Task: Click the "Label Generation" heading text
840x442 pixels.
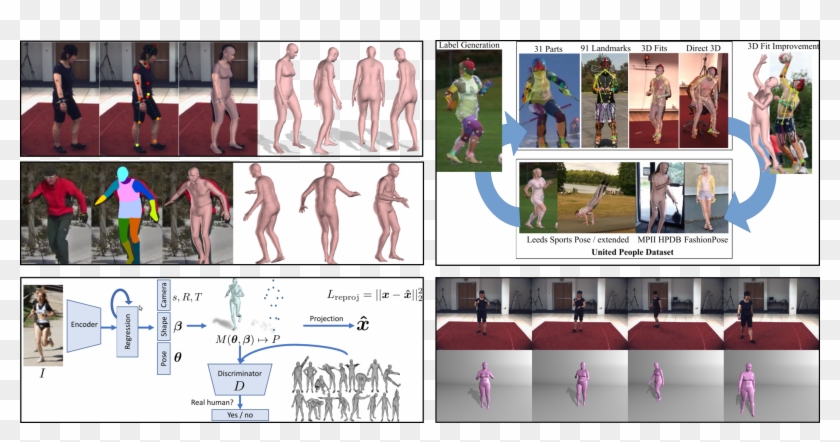Action: [469, 46]
